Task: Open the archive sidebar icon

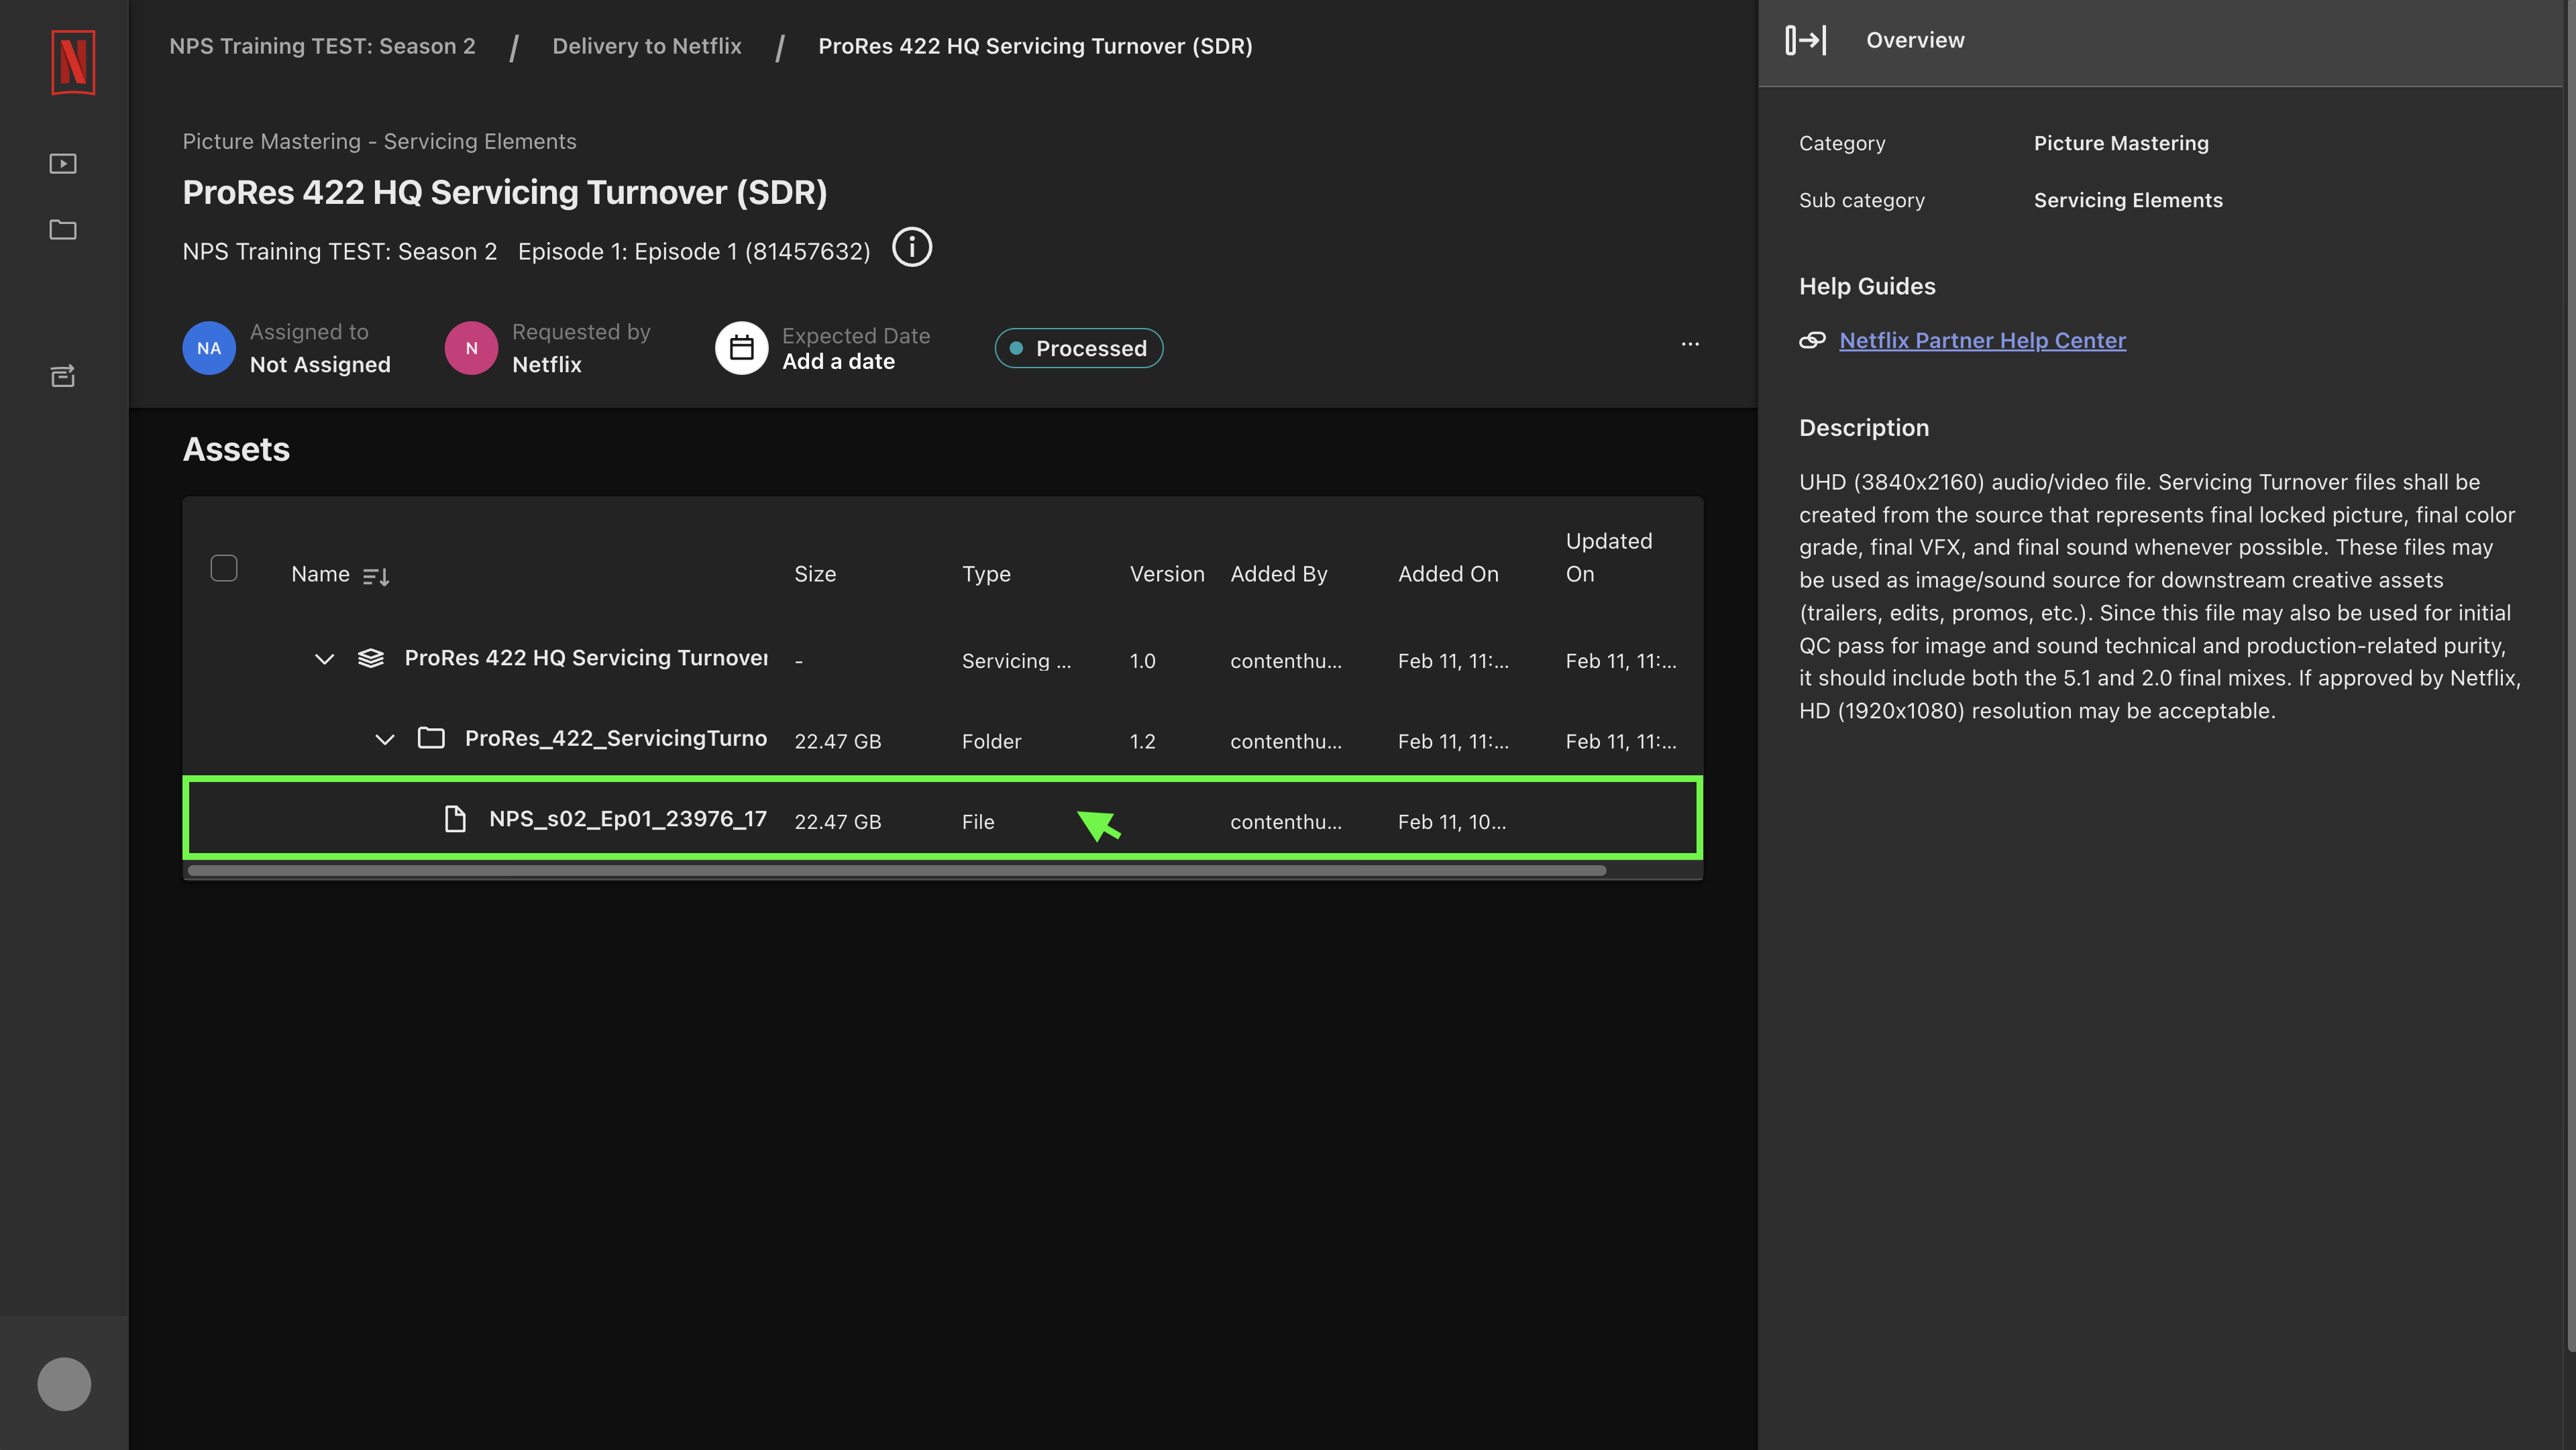Action: (x=63, y=375)
